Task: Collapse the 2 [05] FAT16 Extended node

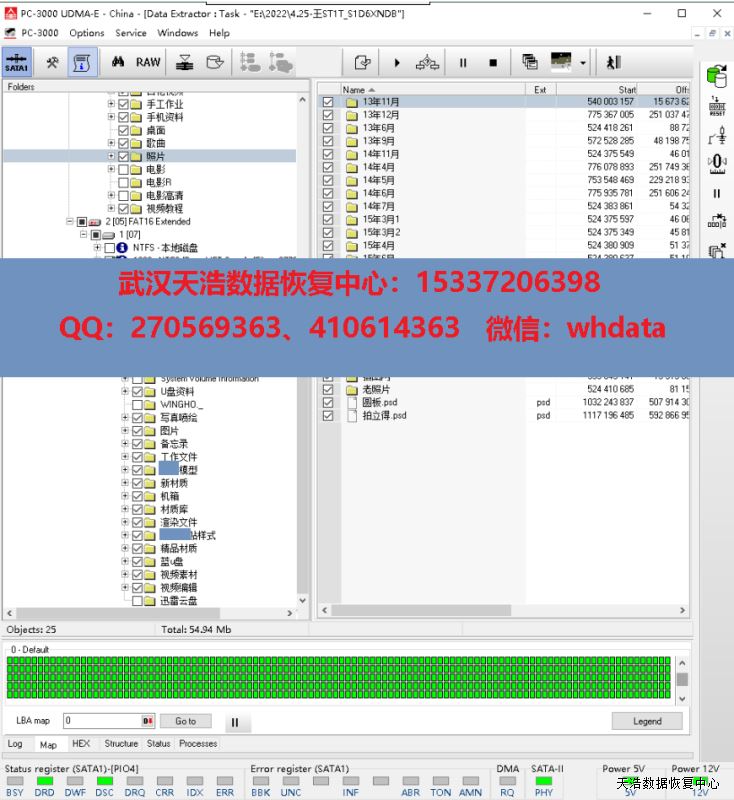Action: tap(69, 221)
